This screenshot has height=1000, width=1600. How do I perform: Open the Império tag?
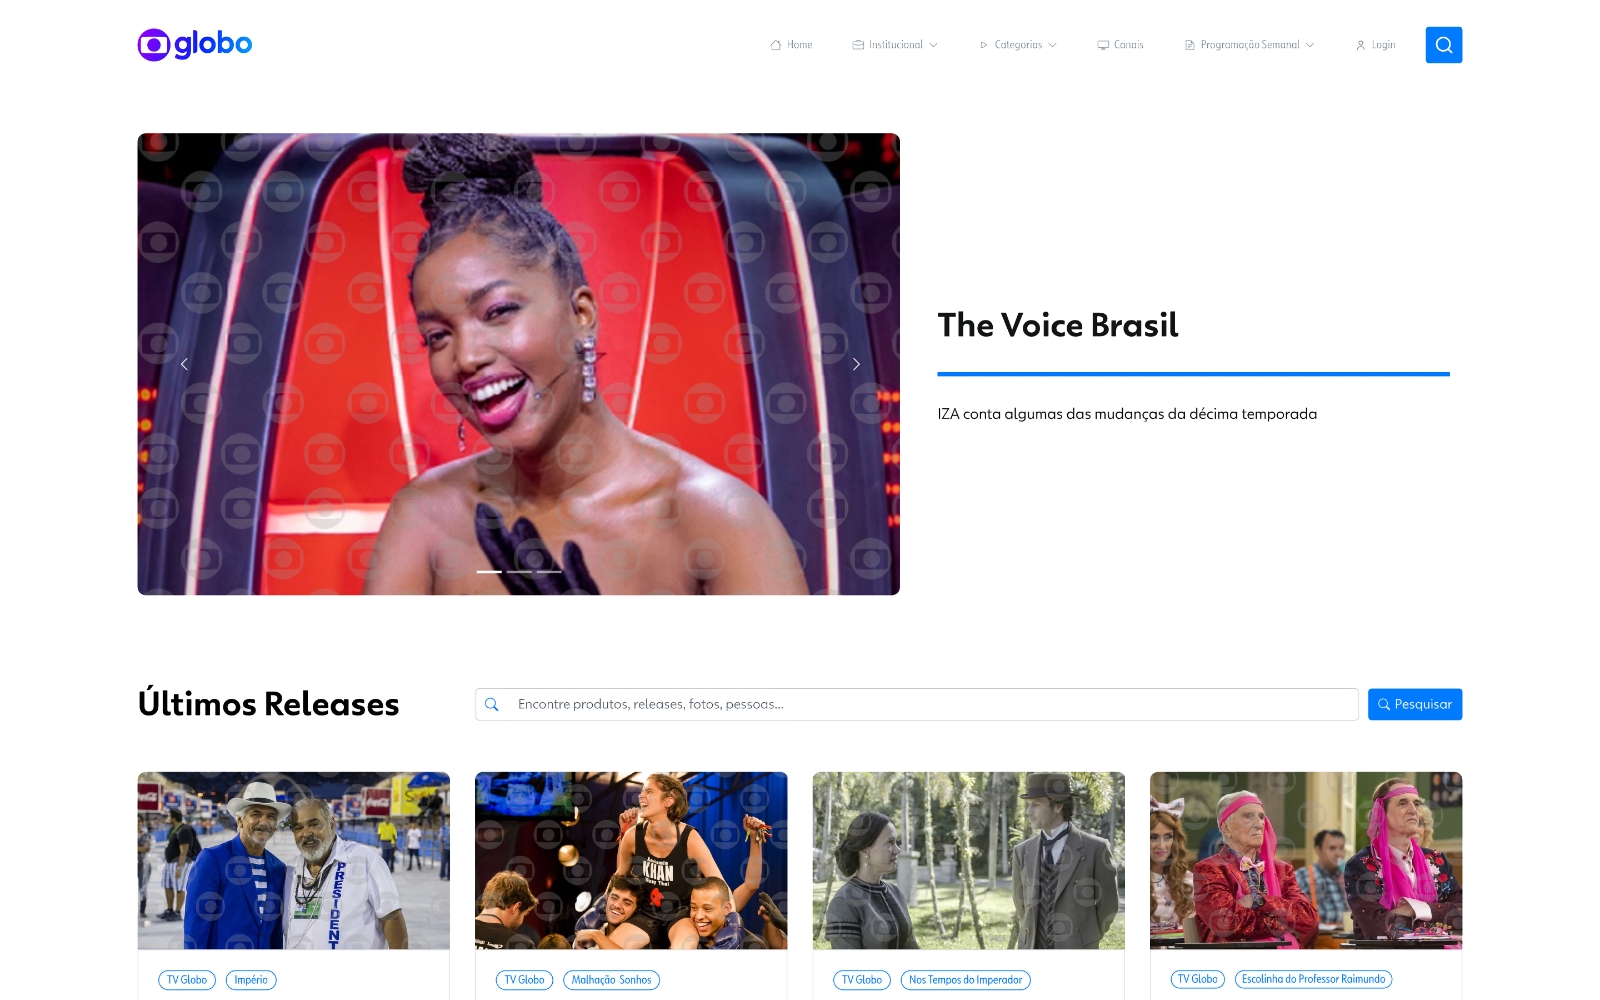(251, 980)
